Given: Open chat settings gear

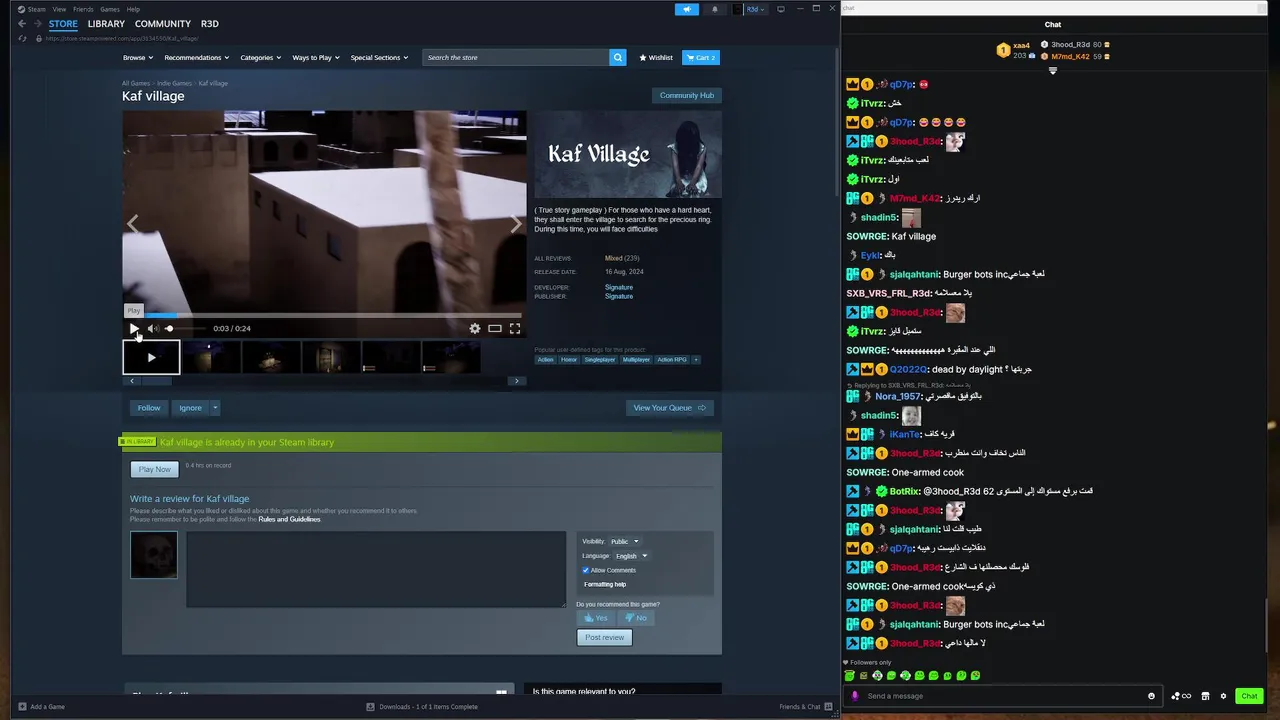Looking at the screenshot, I should [x=1223, y=696].
